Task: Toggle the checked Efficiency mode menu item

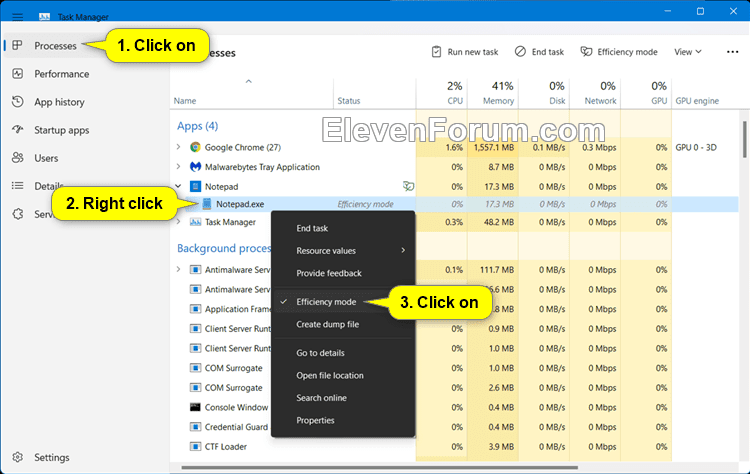Action: point(343,302)
